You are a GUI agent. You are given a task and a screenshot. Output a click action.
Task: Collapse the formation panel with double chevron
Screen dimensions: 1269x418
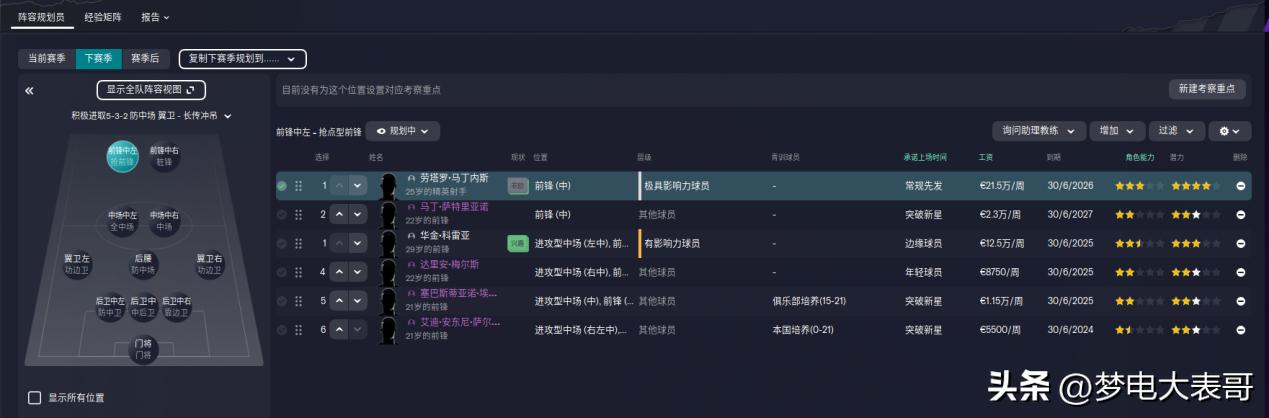tap(29, 91)
